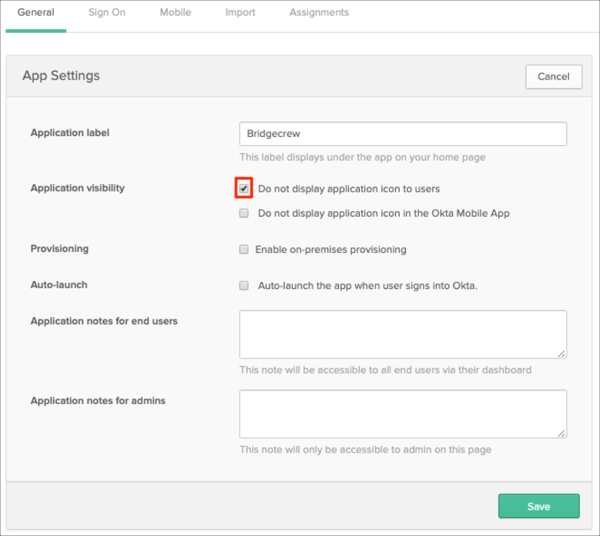Click the General tab
The height and width of the screenshot is (536, 600).
(x=36, y=13)
